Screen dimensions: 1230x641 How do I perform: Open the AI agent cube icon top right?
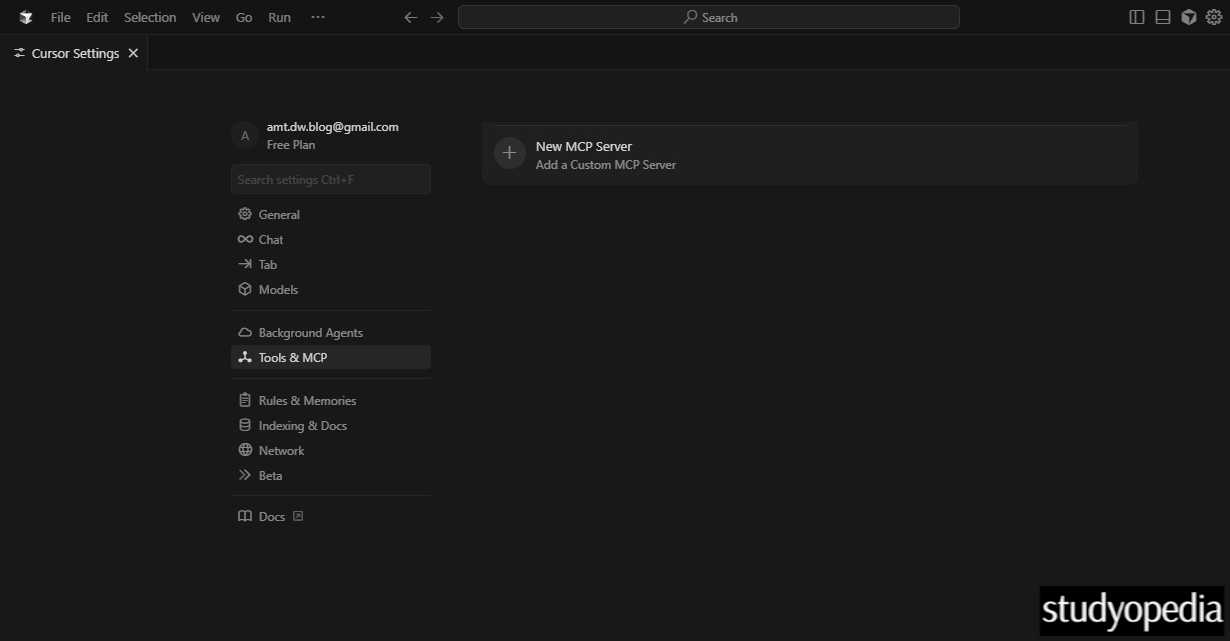coord(1188,16)
